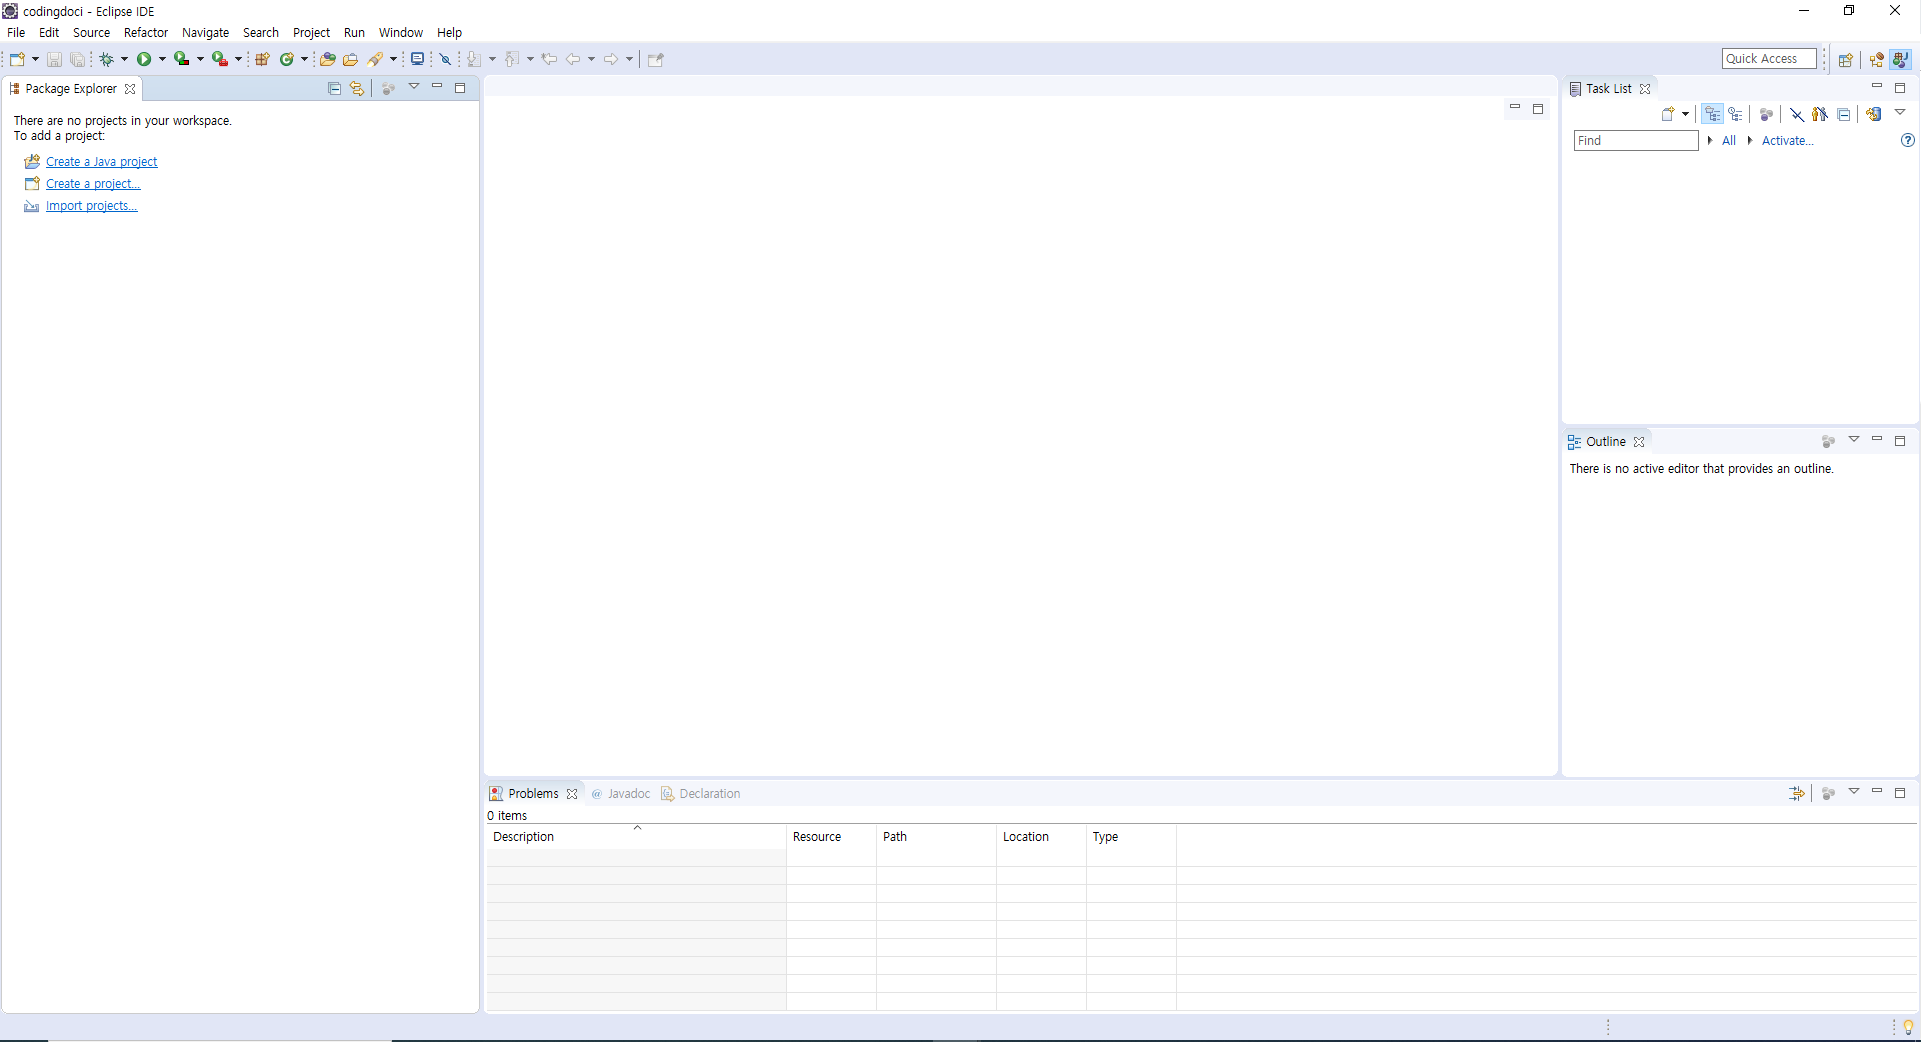1921x1042 pixels.
Task: Click the Import projects... link
Action: tap(91, 206)
